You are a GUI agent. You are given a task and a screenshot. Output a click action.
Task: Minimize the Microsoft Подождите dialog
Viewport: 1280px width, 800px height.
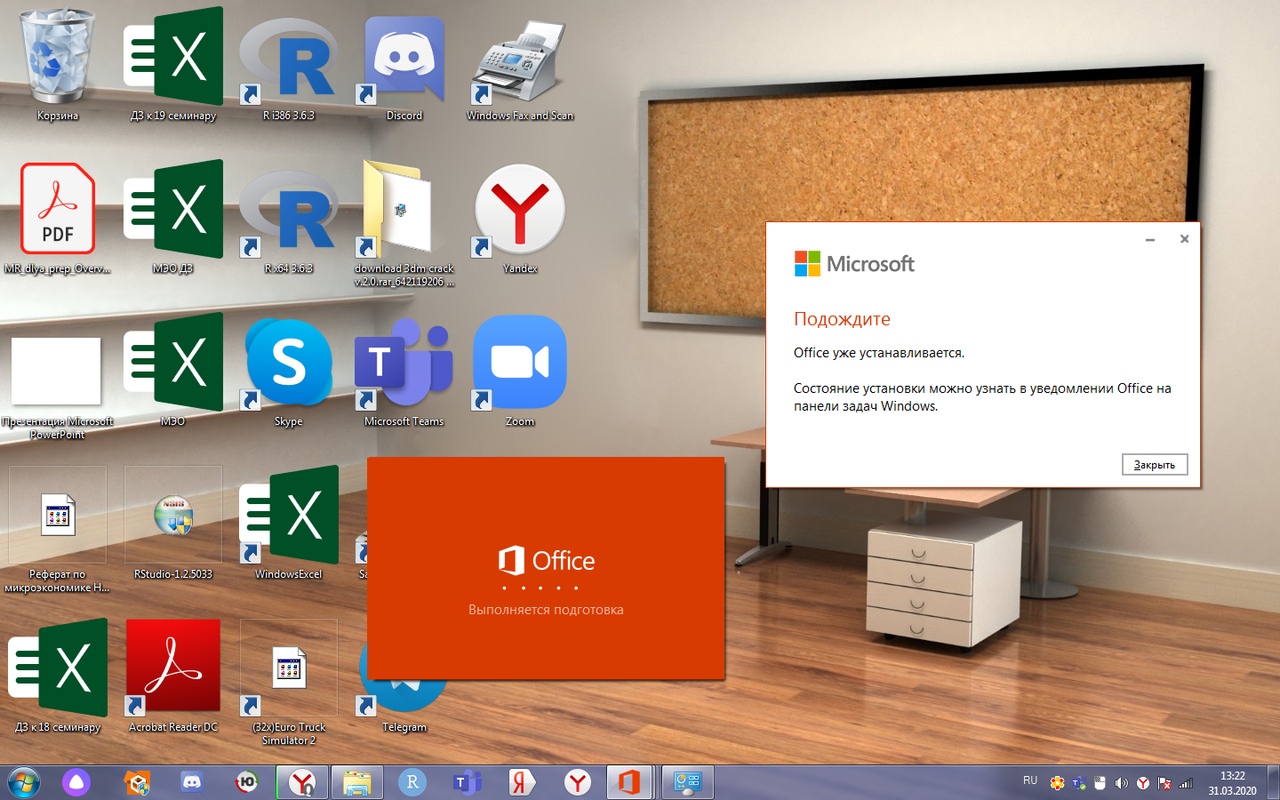pos(1151,240)
